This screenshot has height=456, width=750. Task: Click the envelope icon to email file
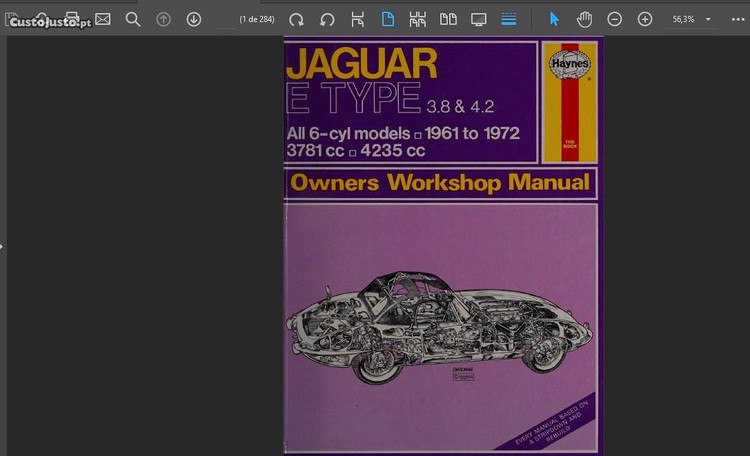tap(103, 19)
